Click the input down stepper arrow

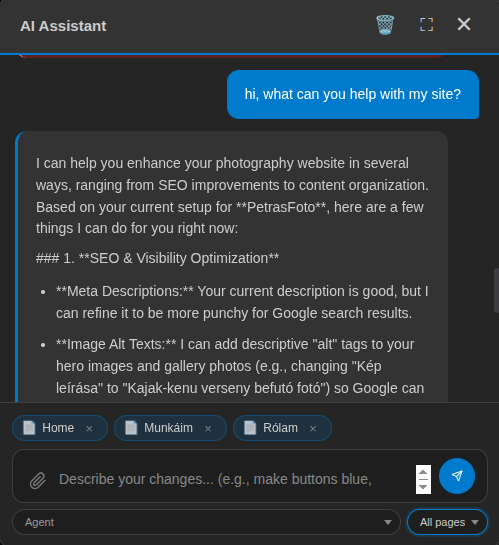[x=423, y=487]
